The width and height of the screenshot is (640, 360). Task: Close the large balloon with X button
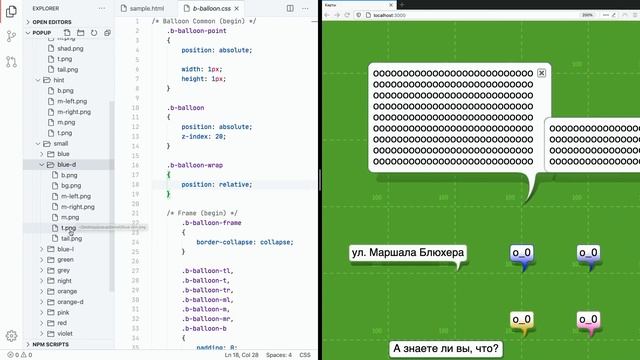tap(542, 73)
